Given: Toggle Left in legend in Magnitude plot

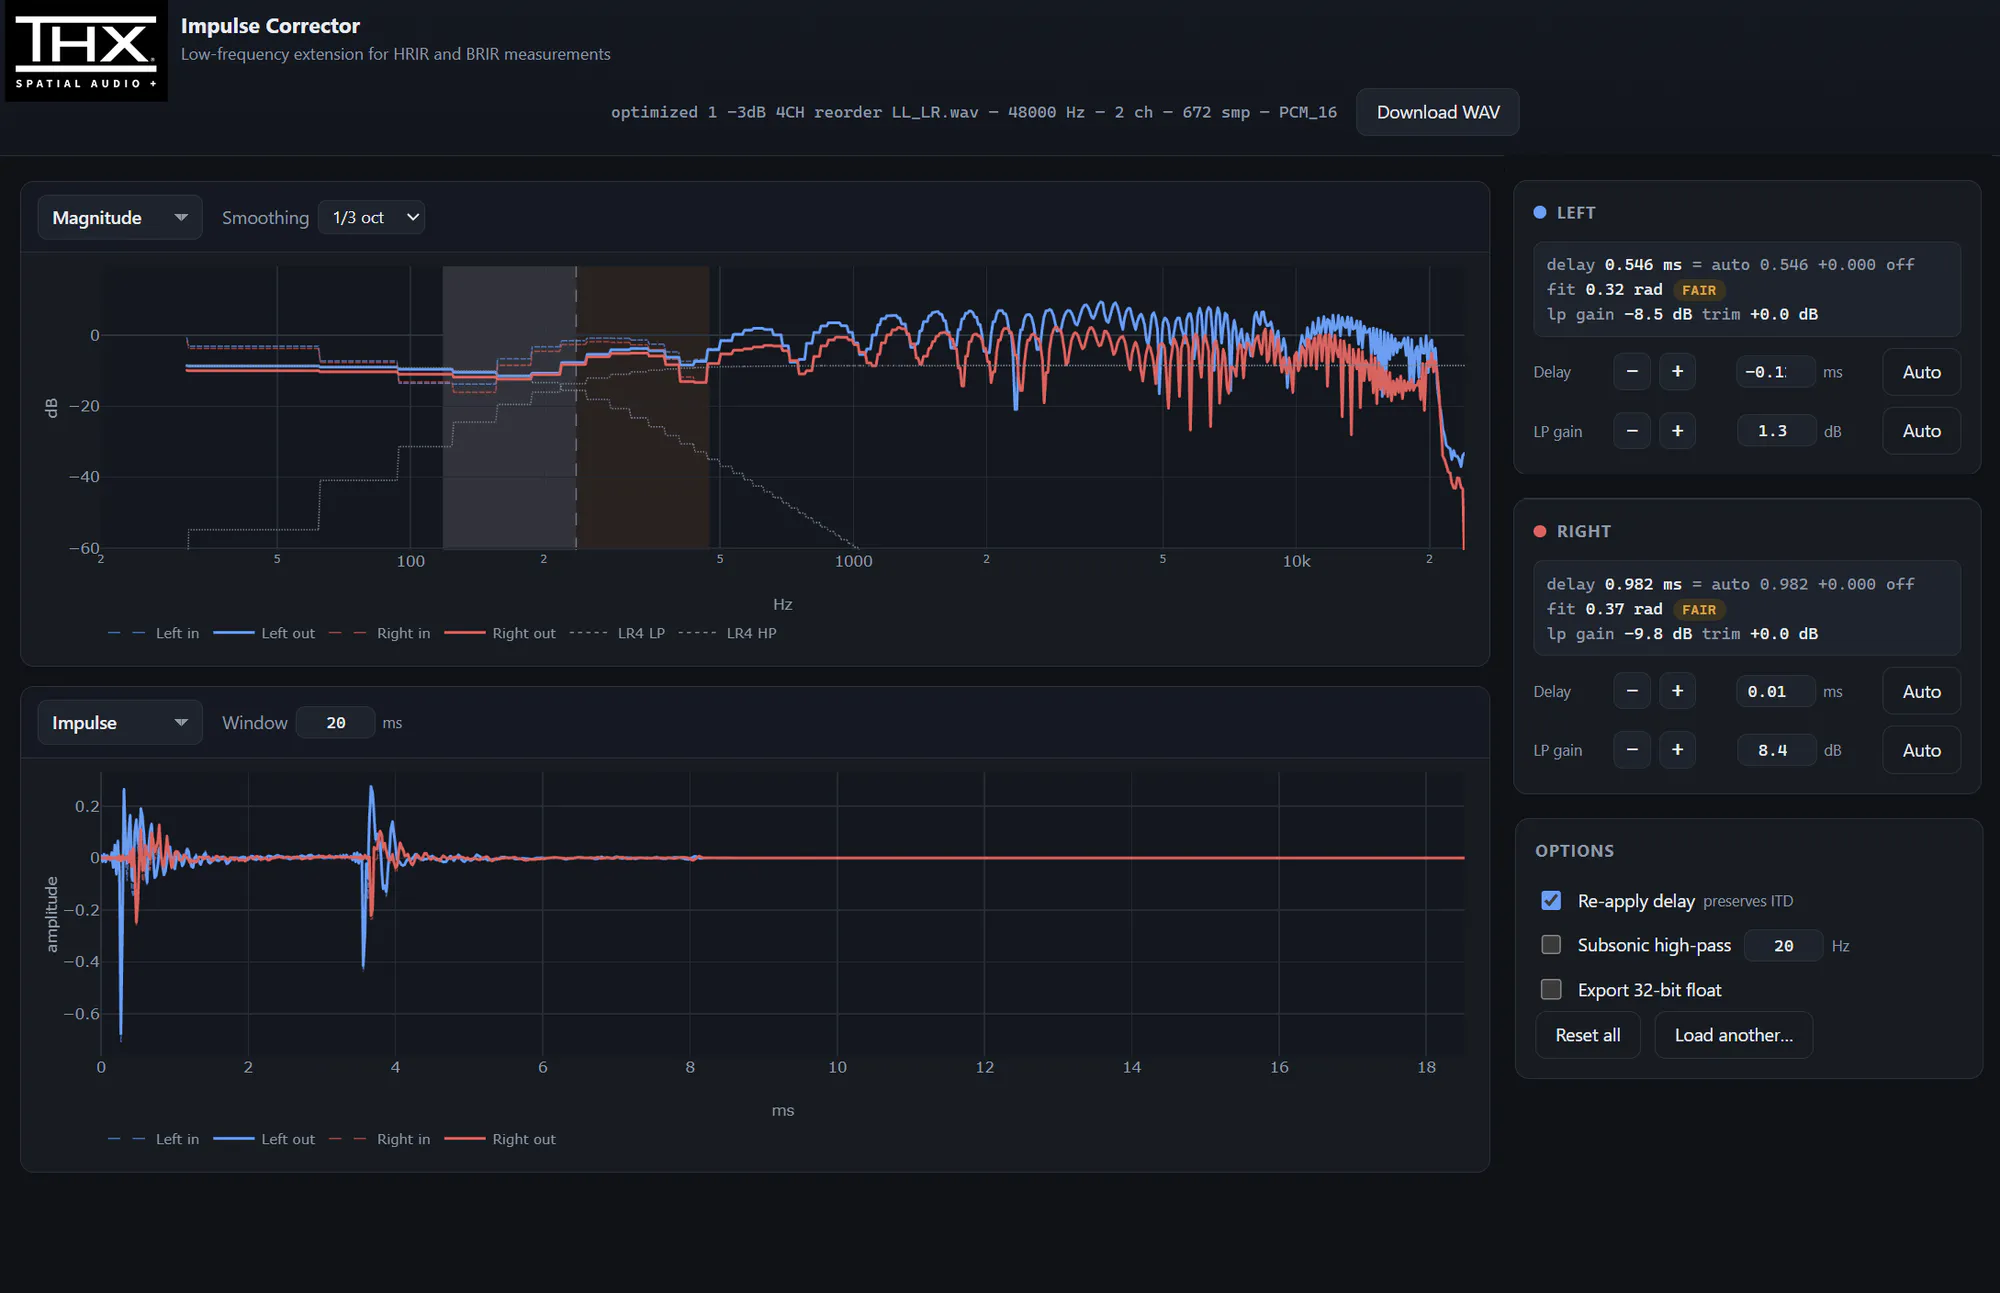Looking at the screenshot, I should tap(153, 633).
